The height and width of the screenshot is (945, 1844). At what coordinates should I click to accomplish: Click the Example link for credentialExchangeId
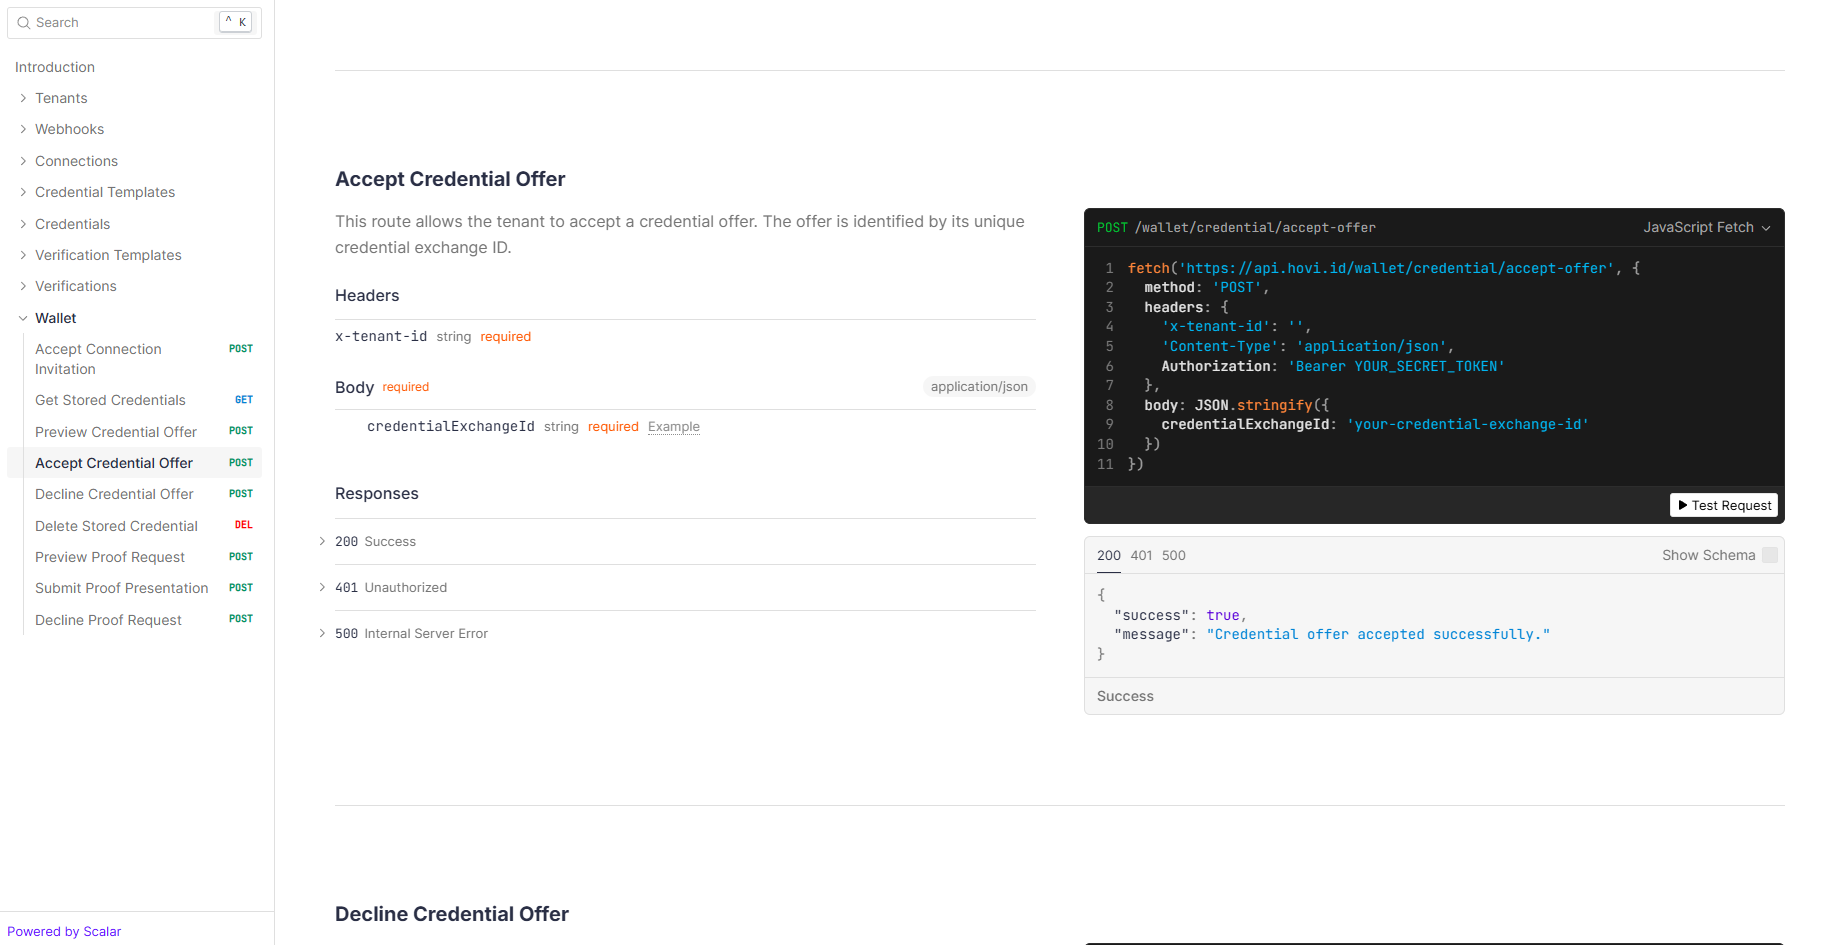(x=673, y=427)
